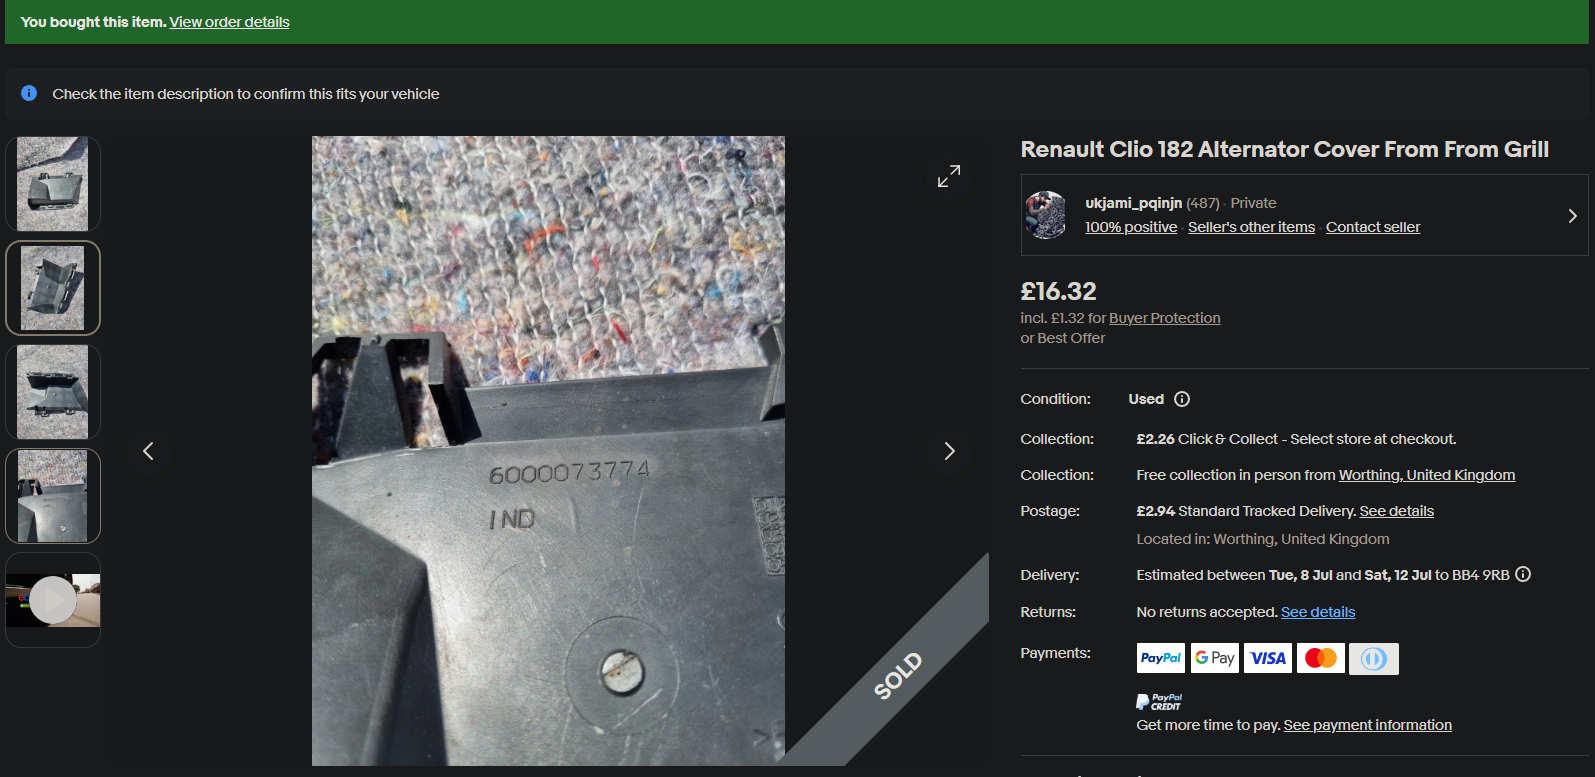The width and height of the screenshot is (1595, 777).
Task: Select first thumbnail of alternator cover
Action: 53,184
